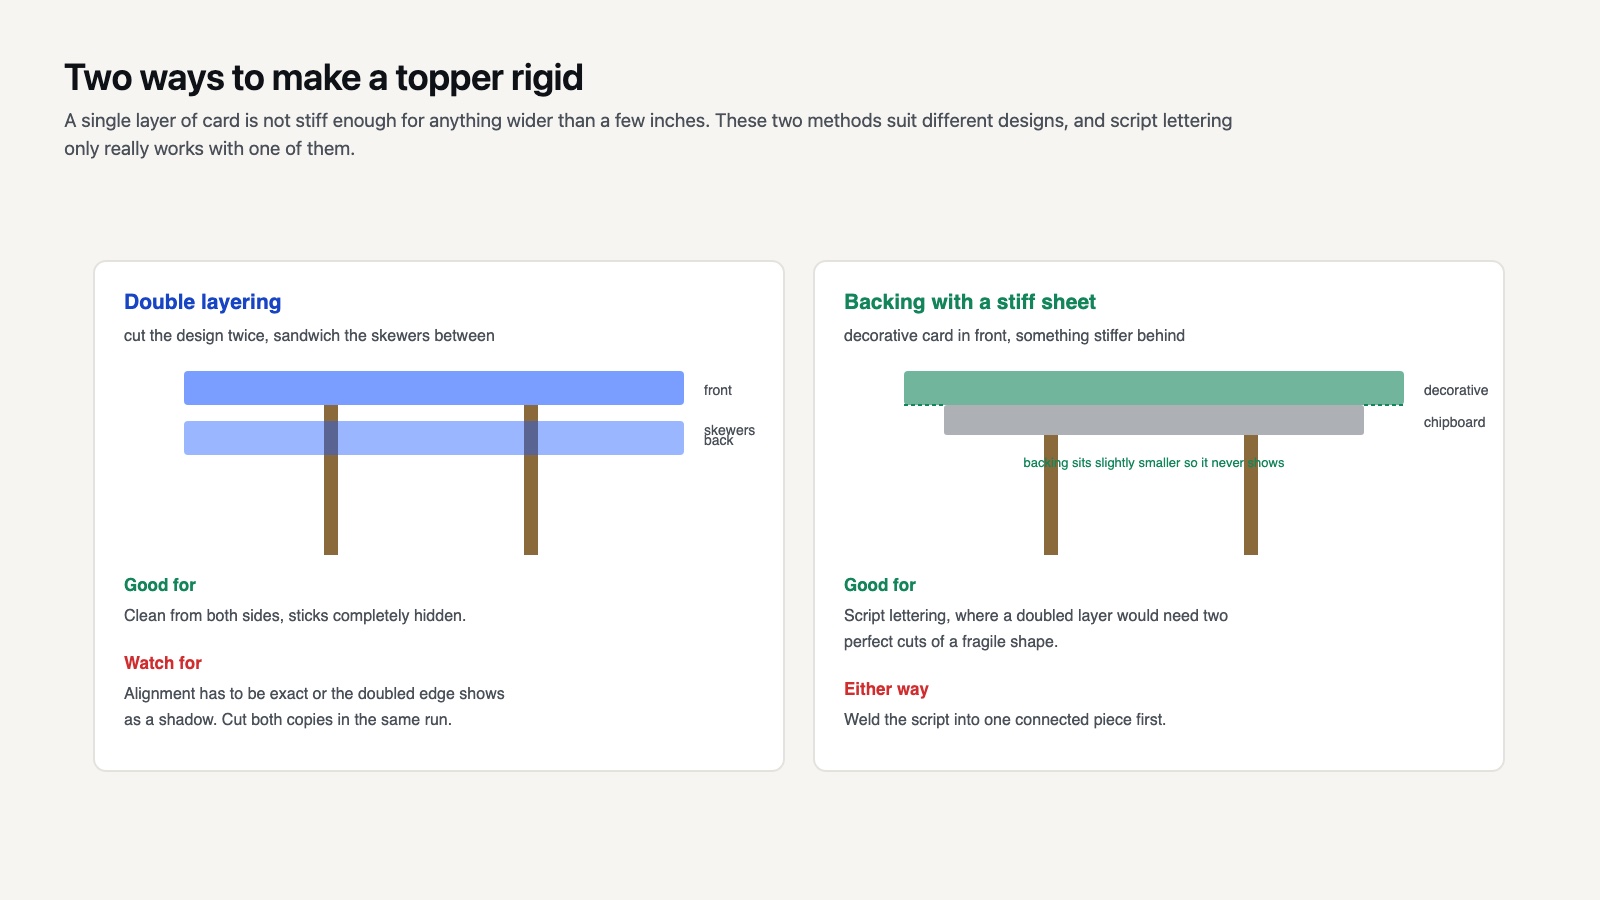
Task: Click 'decorative card in front' subtitle
Action: point(1014,335)
